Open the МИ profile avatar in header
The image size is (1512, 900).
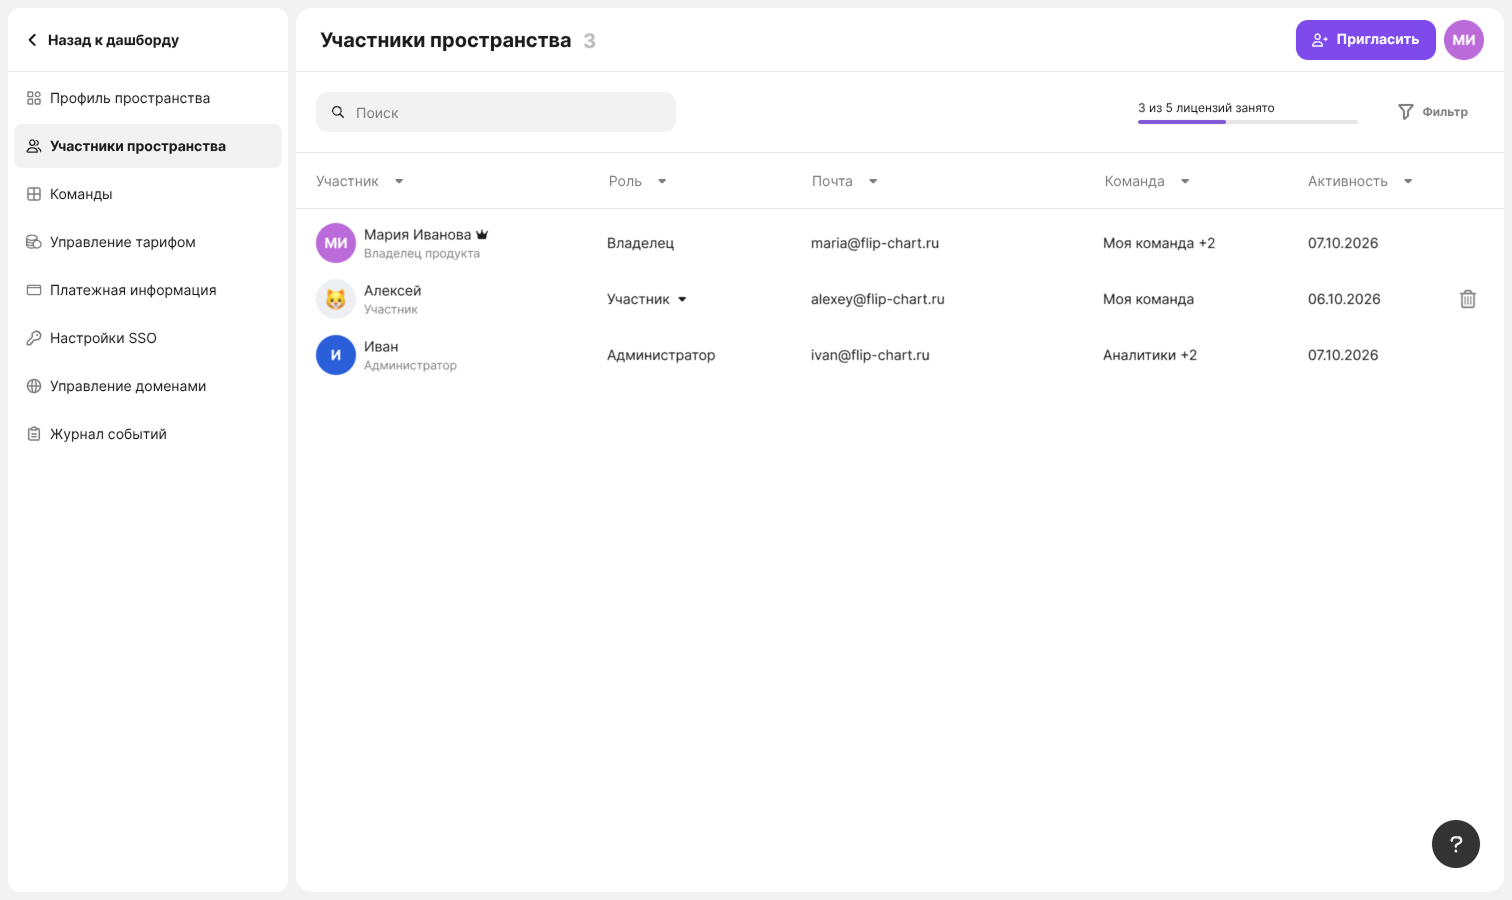[1464, 40]
